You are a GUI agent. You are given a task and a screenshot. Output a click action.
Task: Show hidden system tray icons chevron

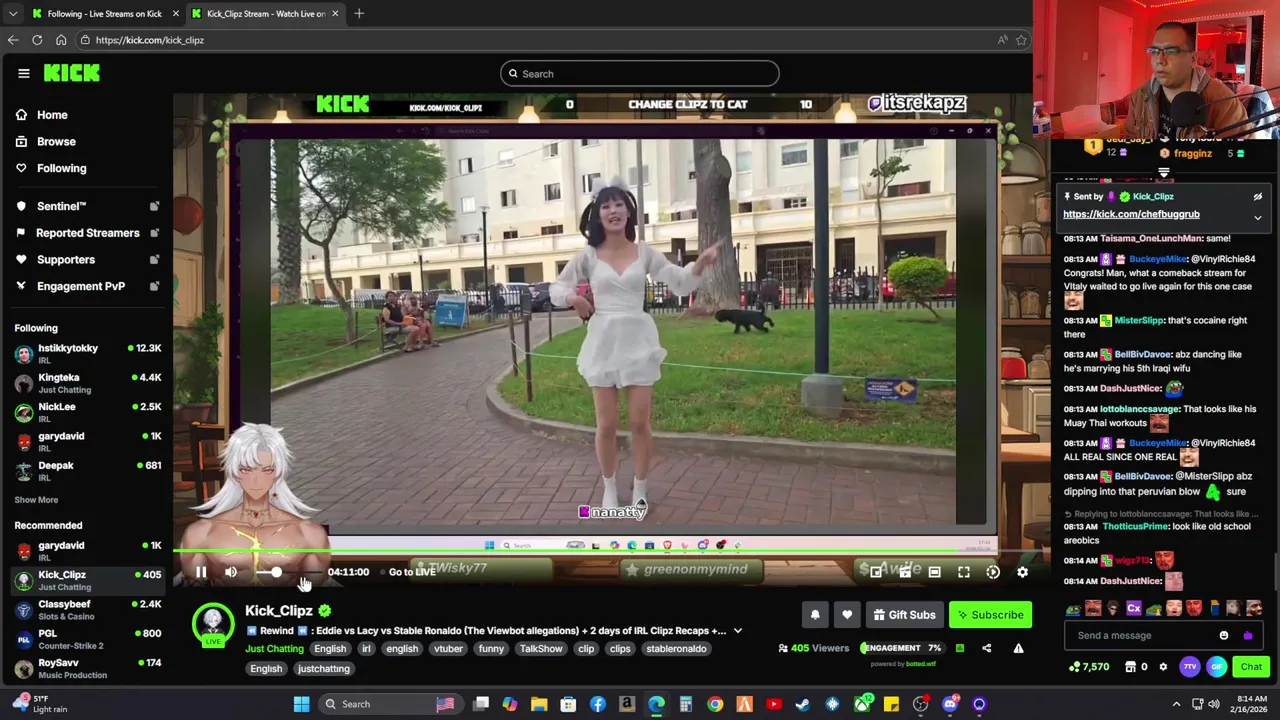click(1174, 704)
